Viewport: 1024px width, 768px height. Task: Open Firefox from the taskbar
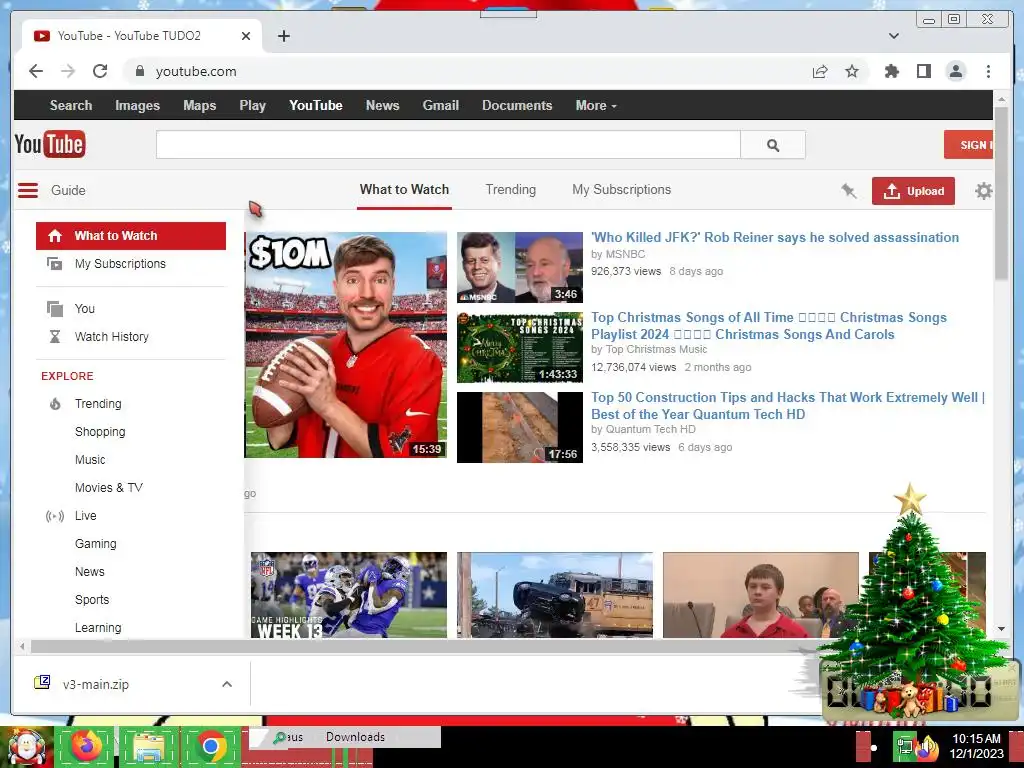click(86, 746)
